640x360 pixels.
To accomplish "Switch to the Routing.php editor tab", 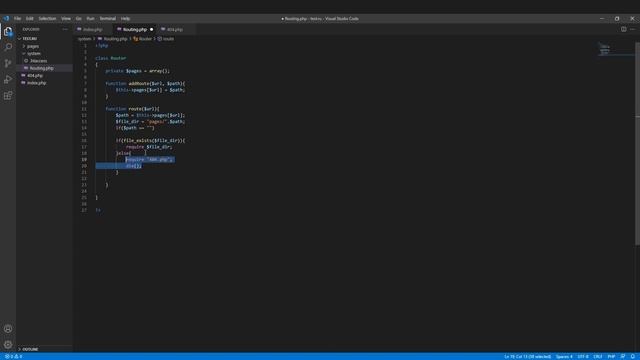I will pos(135,29).
